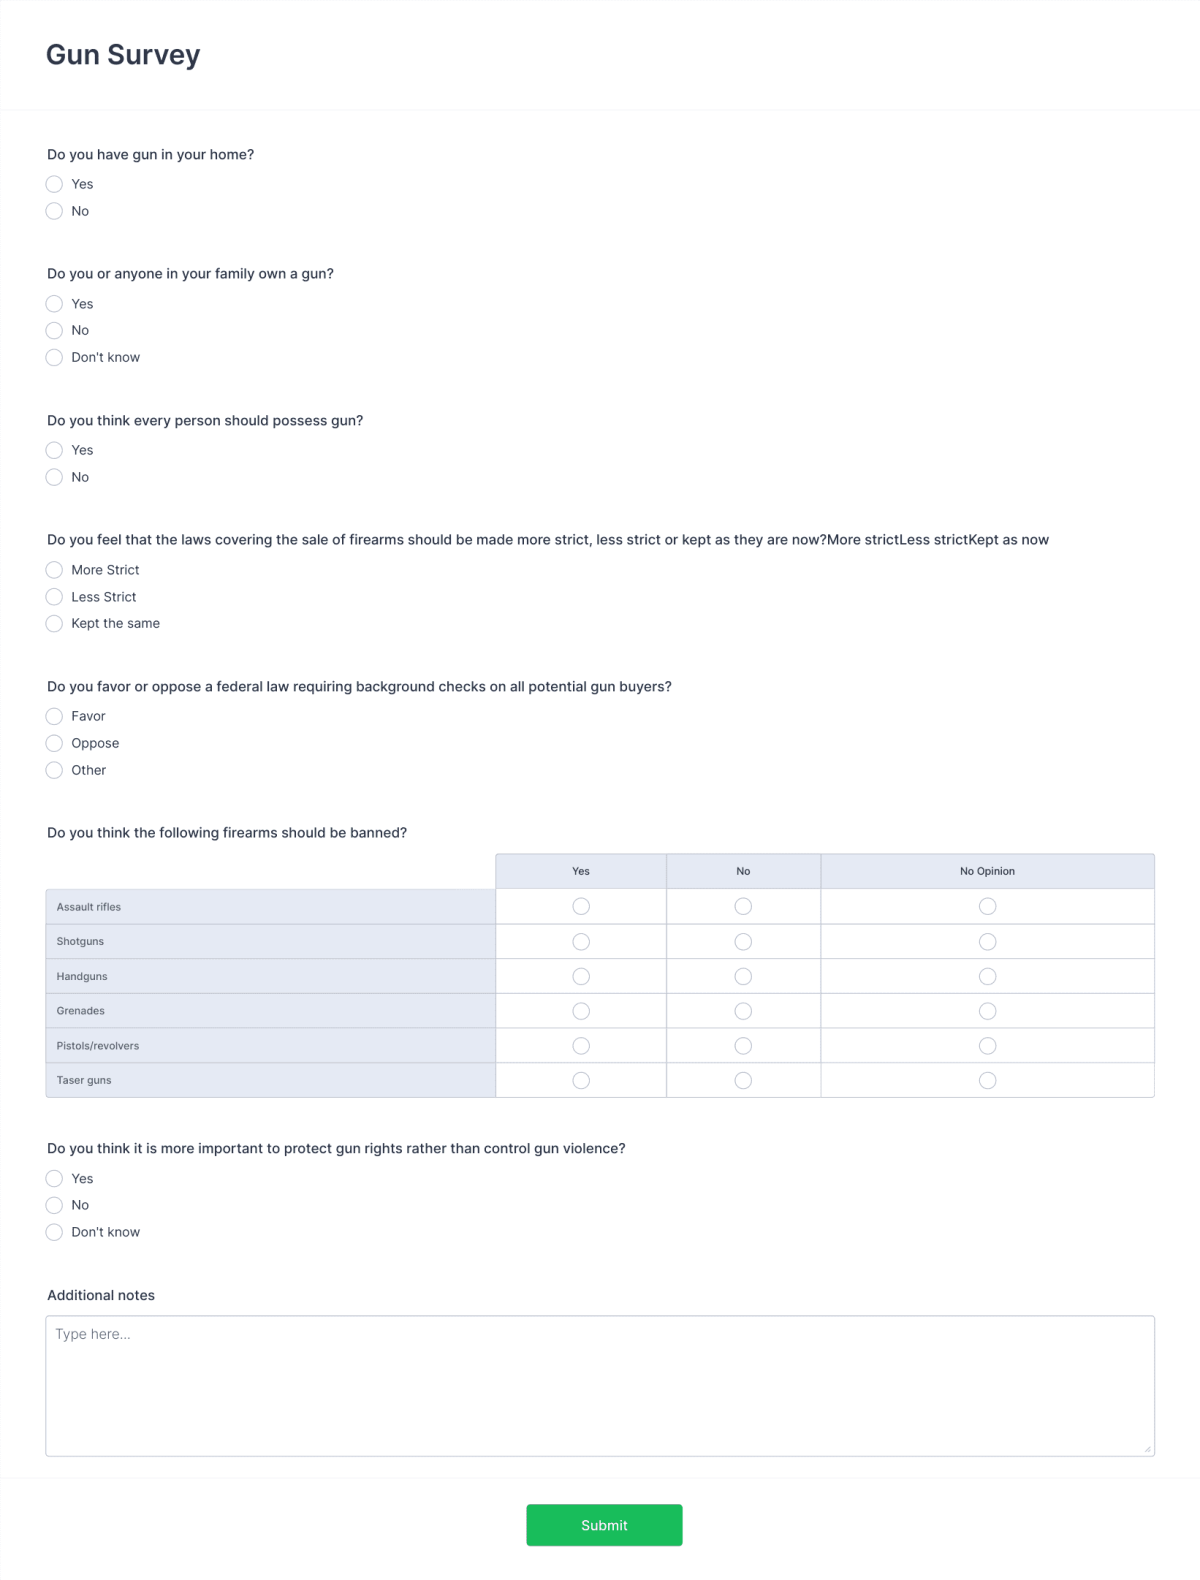Select Favor for federal background checks law
Image resolution: width=1200 pixels, height=1580 pixels.
coord(55,716)
